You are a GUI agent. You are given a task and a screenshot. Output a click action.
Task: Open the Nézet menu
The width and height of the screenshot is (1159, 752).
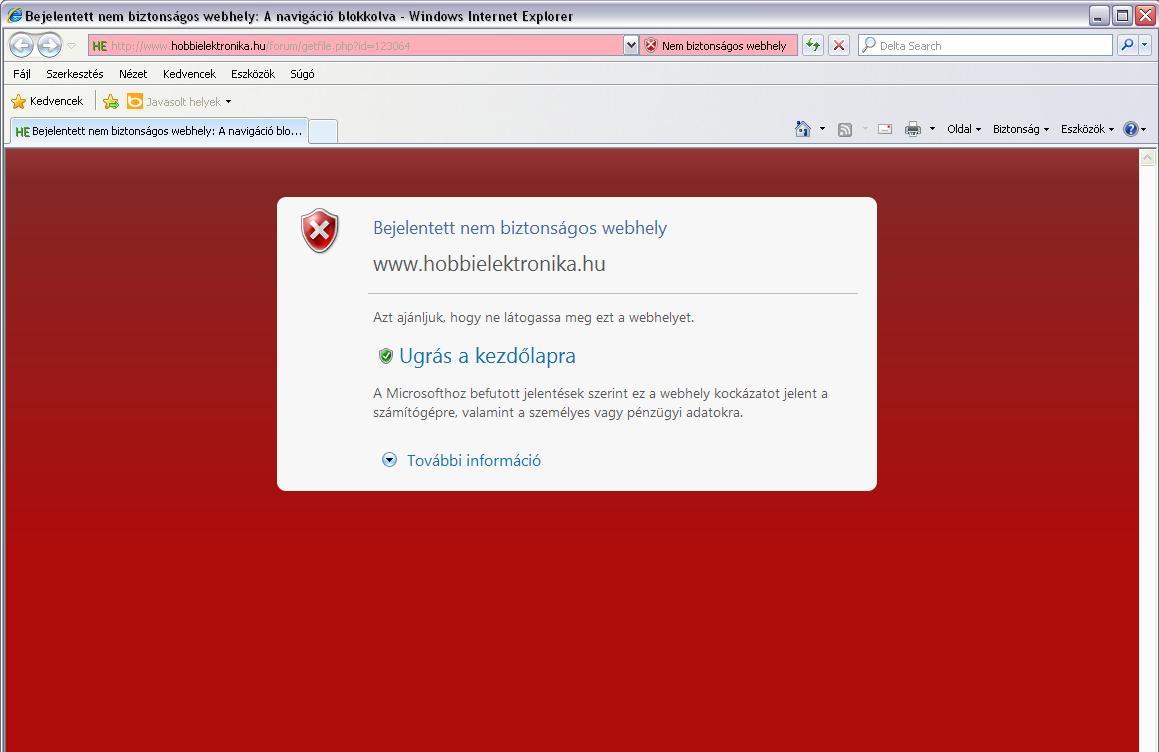click(x=133, y=74)
